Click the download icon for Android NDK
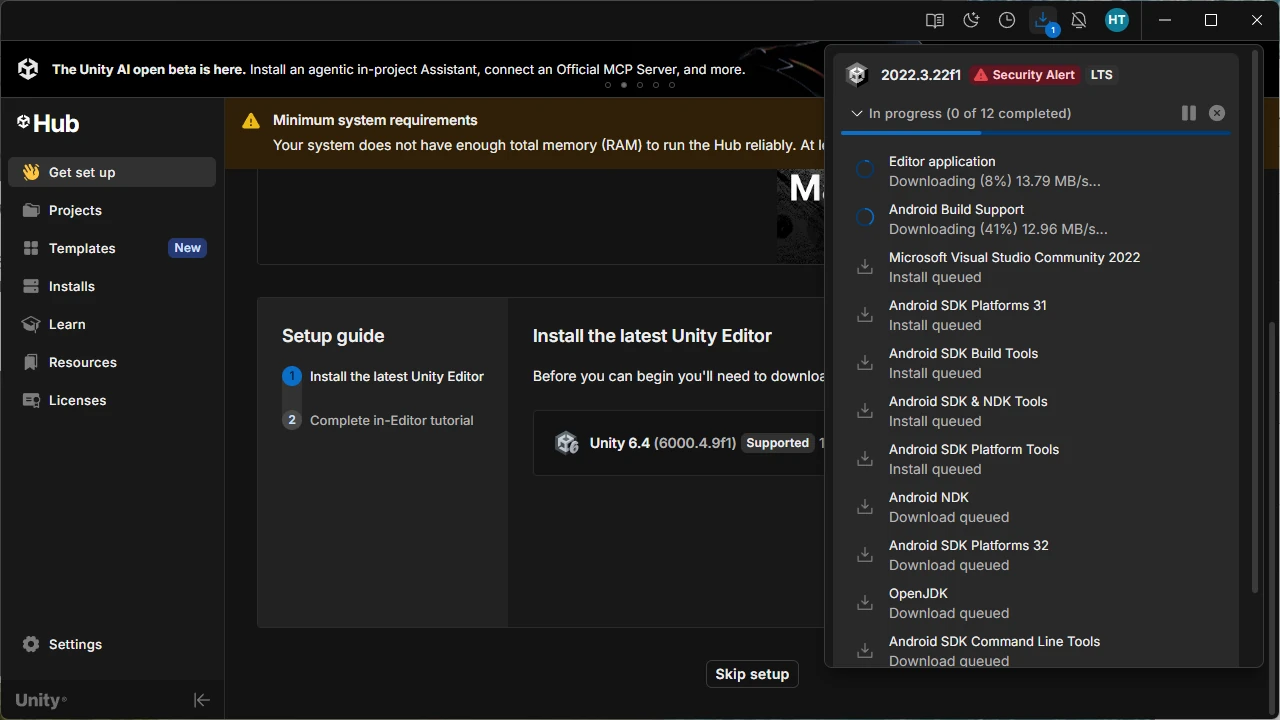 (865, 507)
